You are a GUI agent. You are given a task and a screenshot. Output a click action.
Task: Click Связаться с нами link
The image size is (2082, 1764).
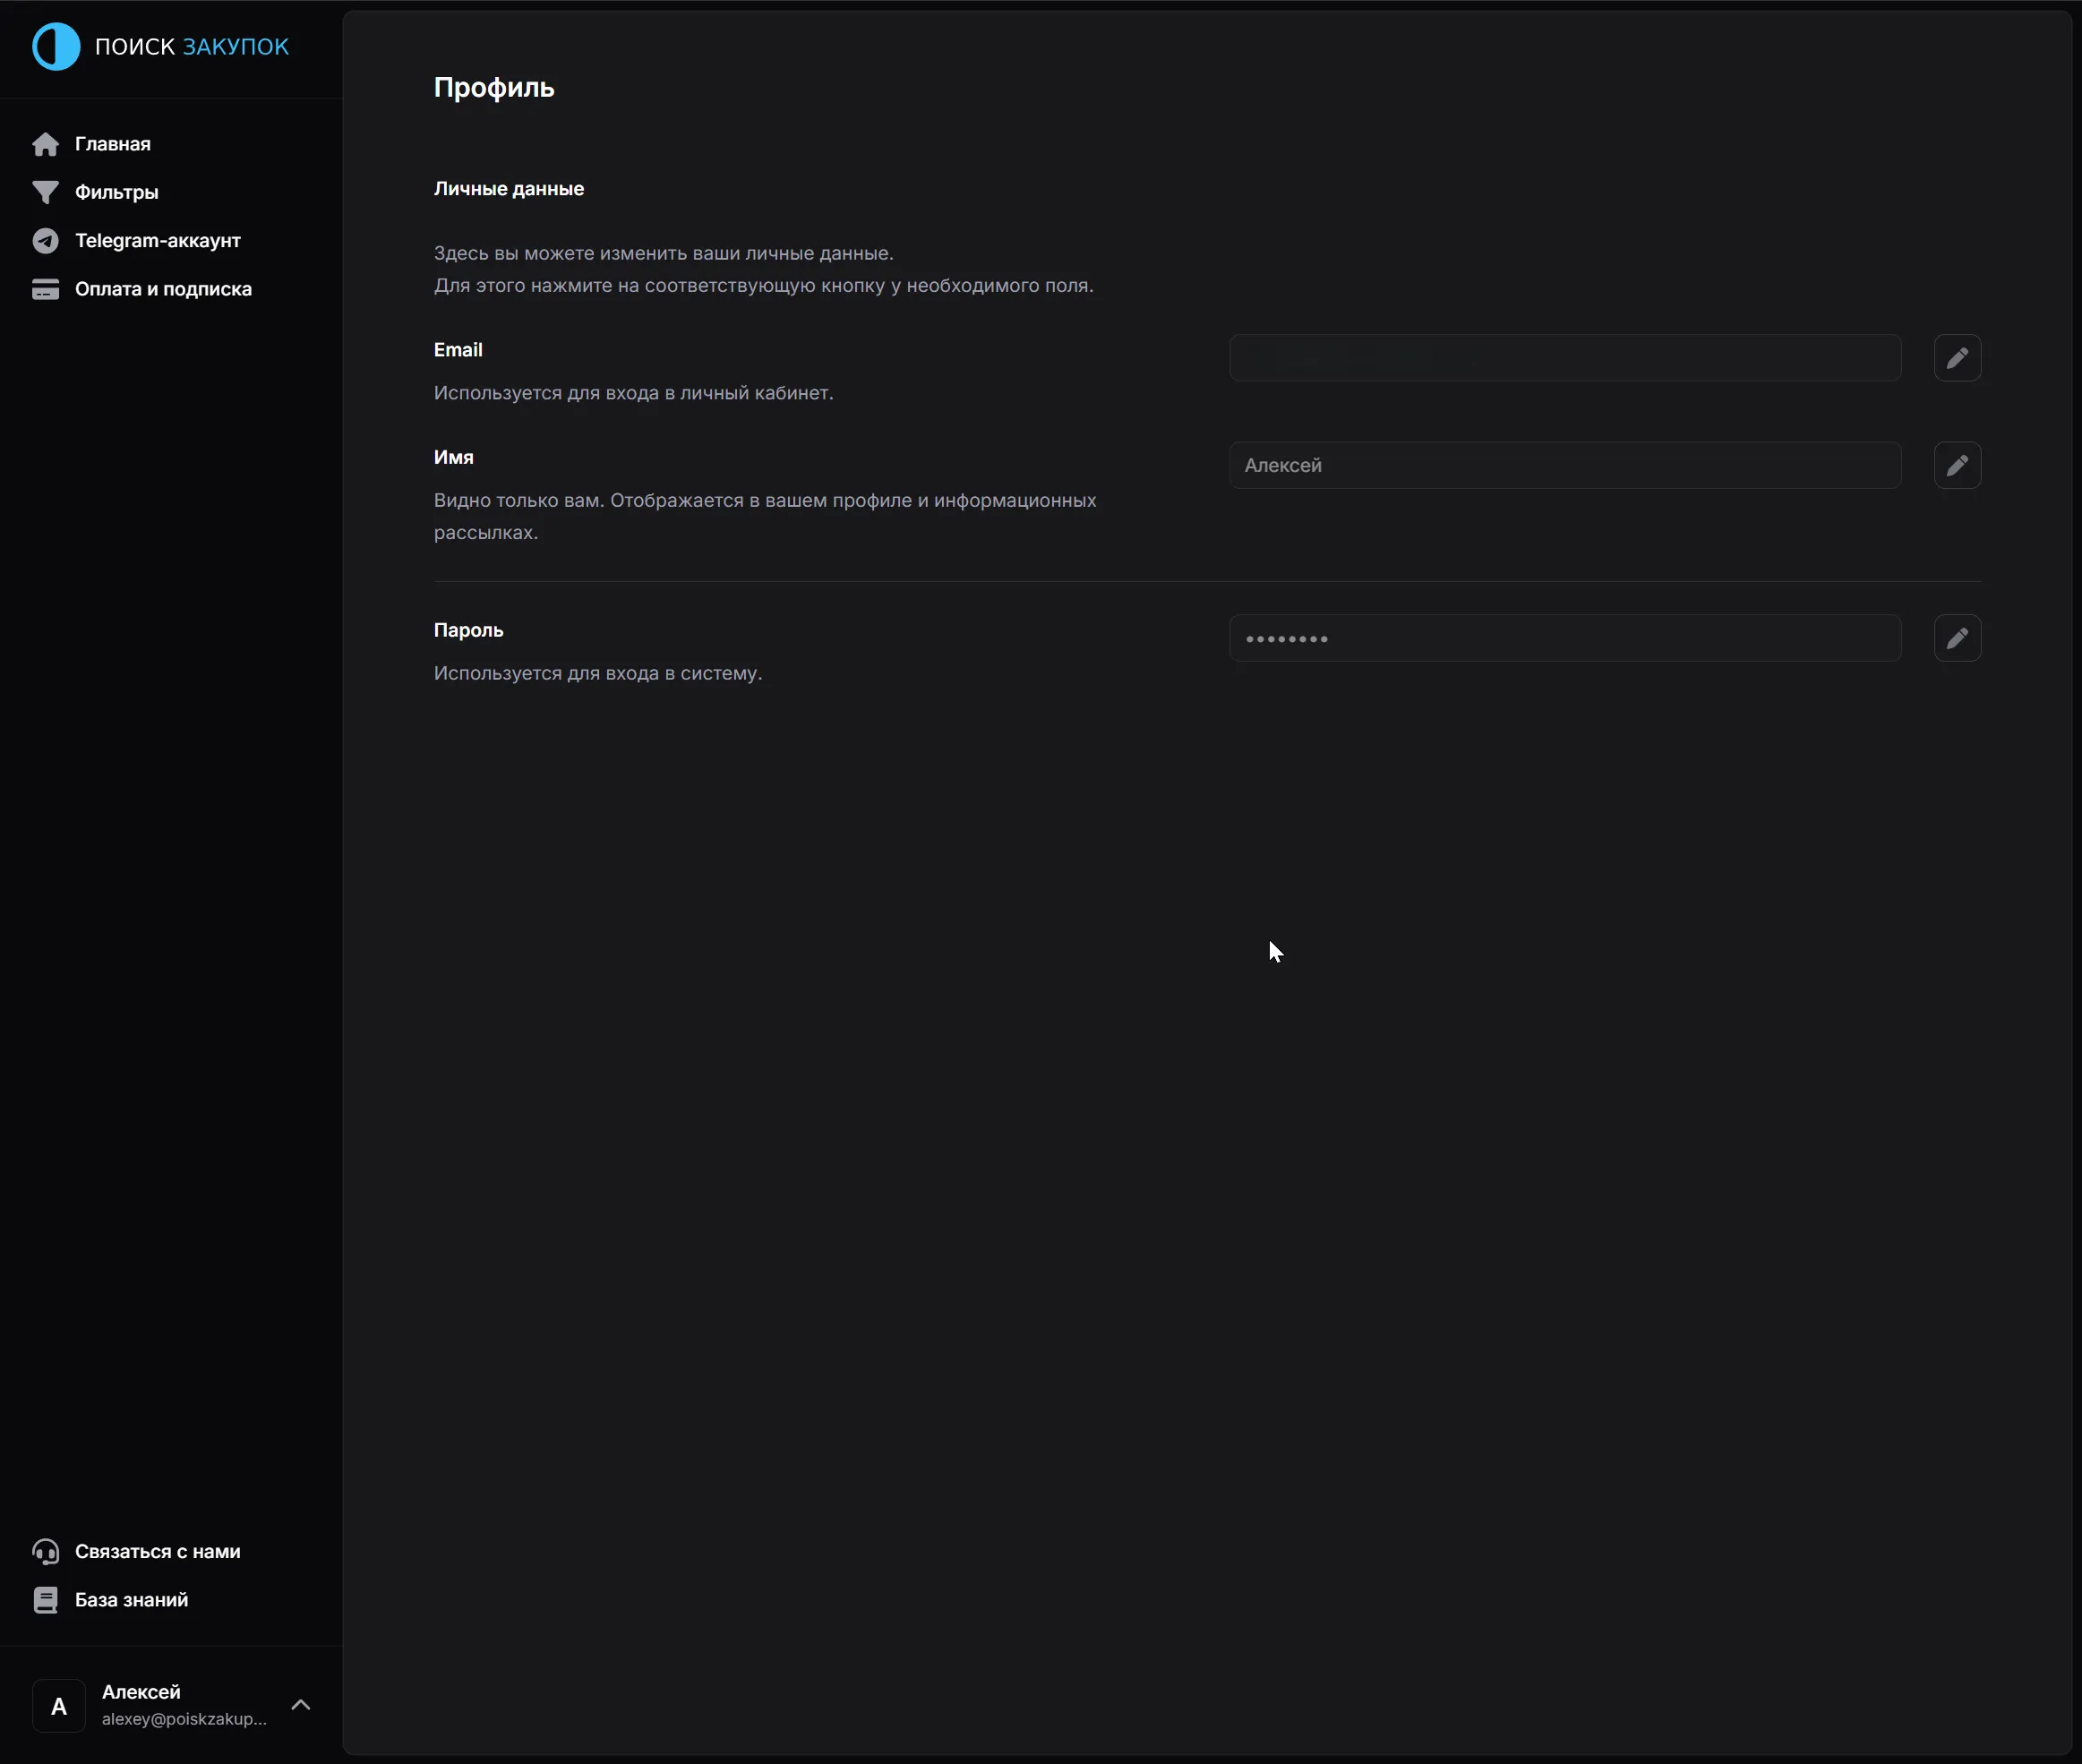157,1551
